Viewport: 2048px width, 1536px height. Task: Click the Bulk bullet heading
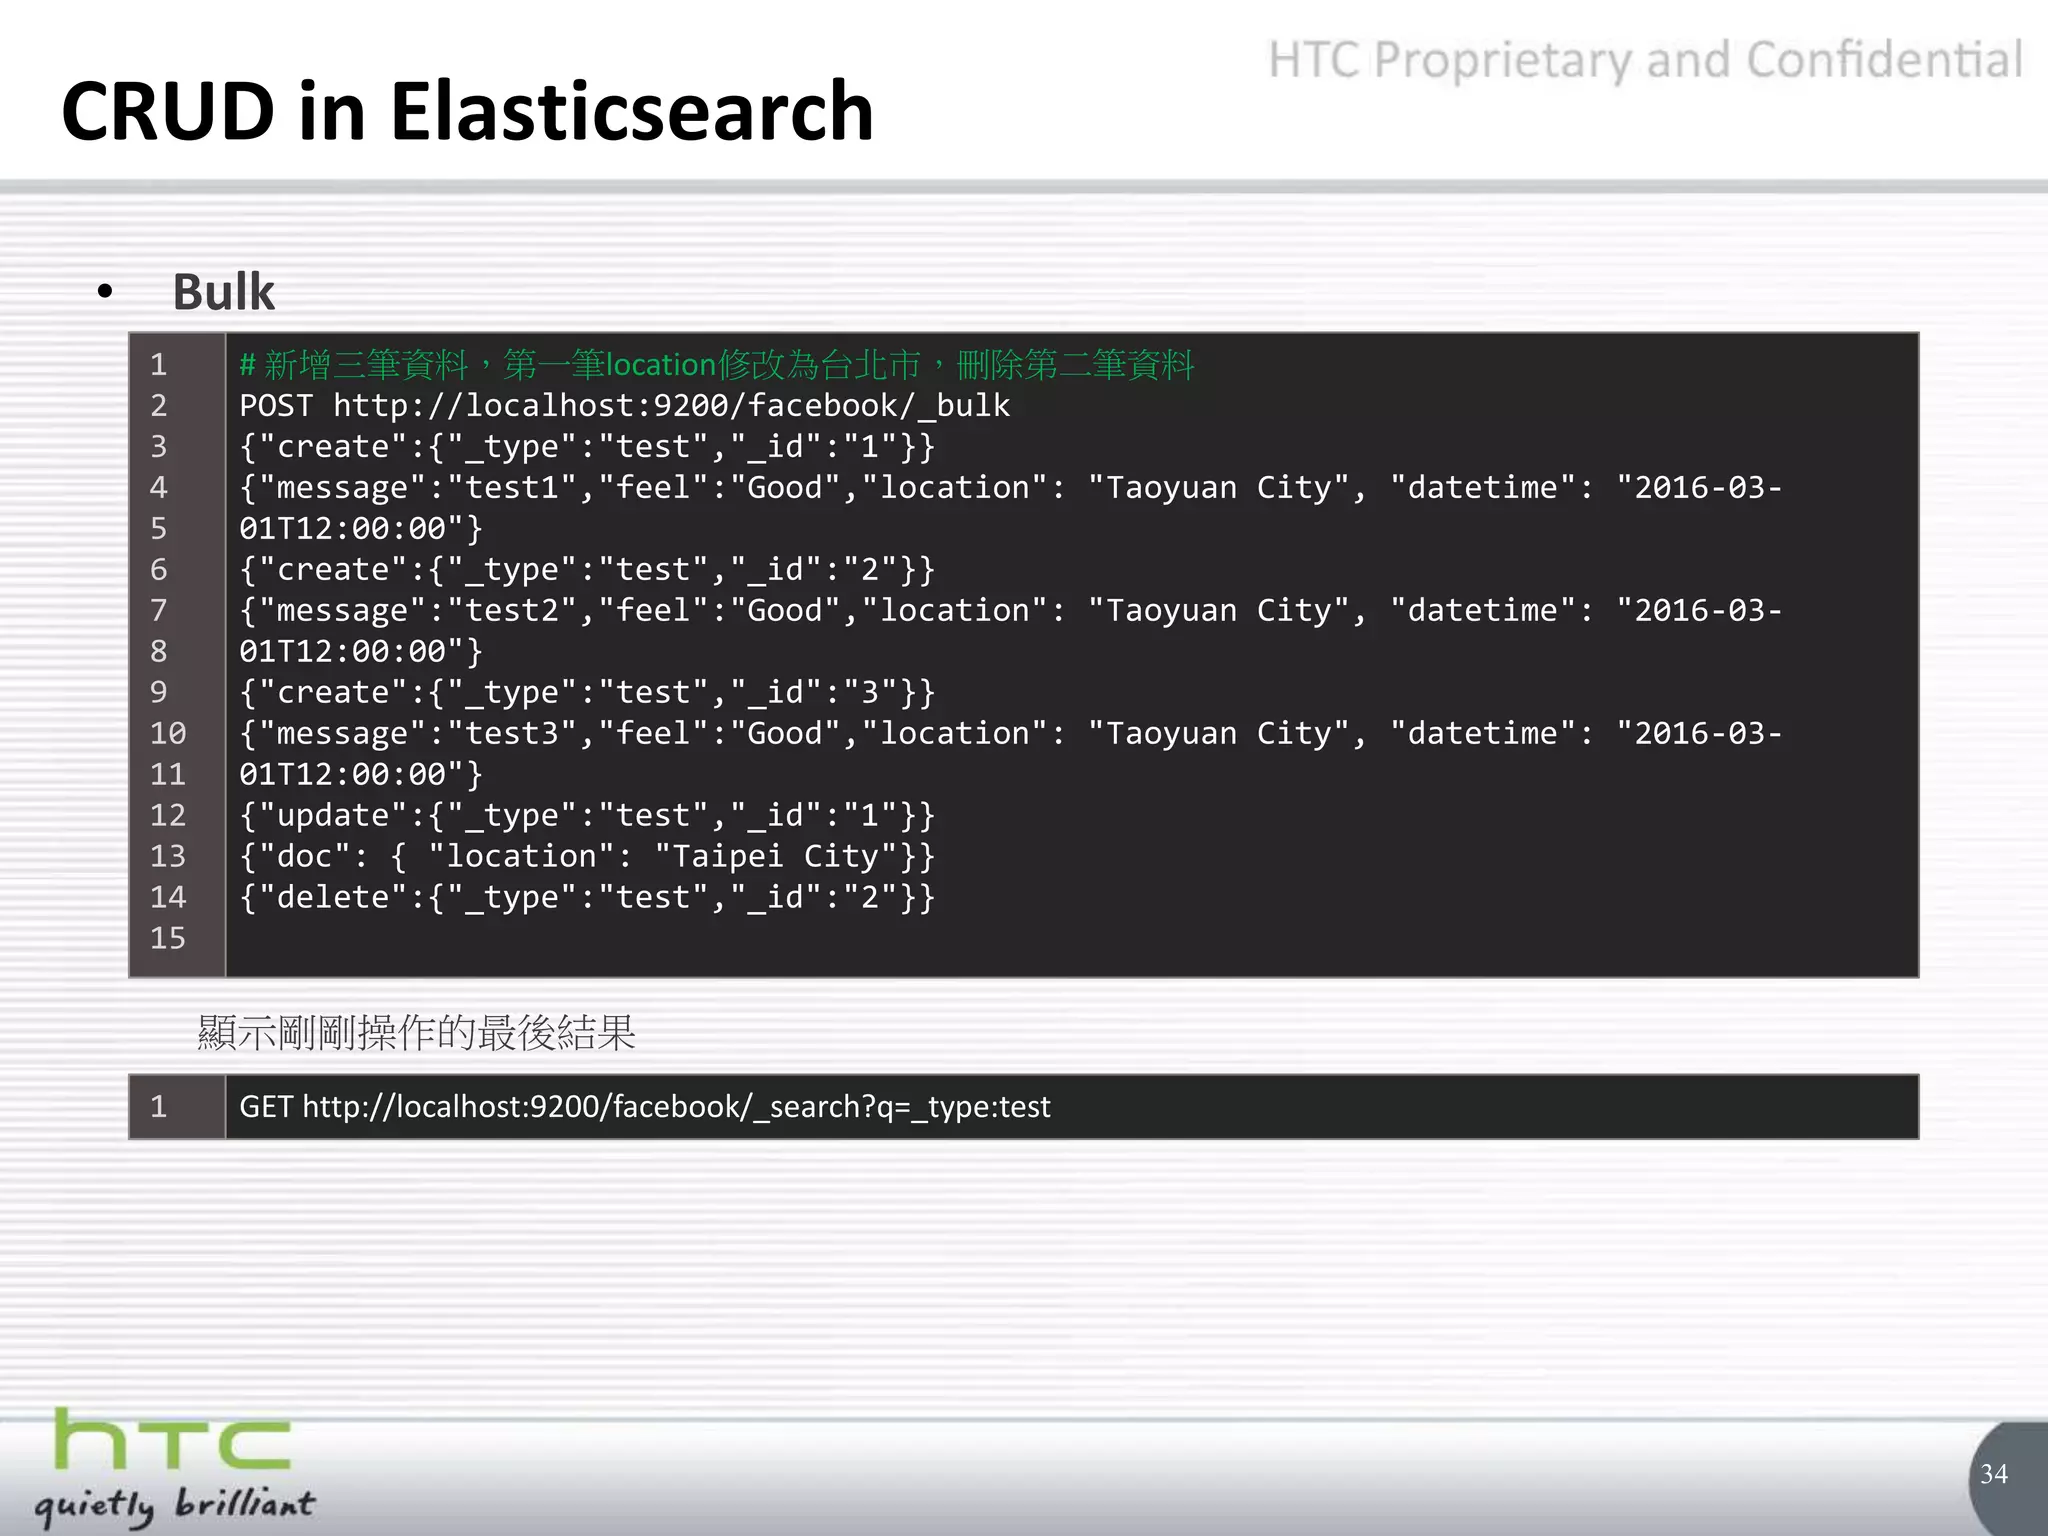(223, 292)
